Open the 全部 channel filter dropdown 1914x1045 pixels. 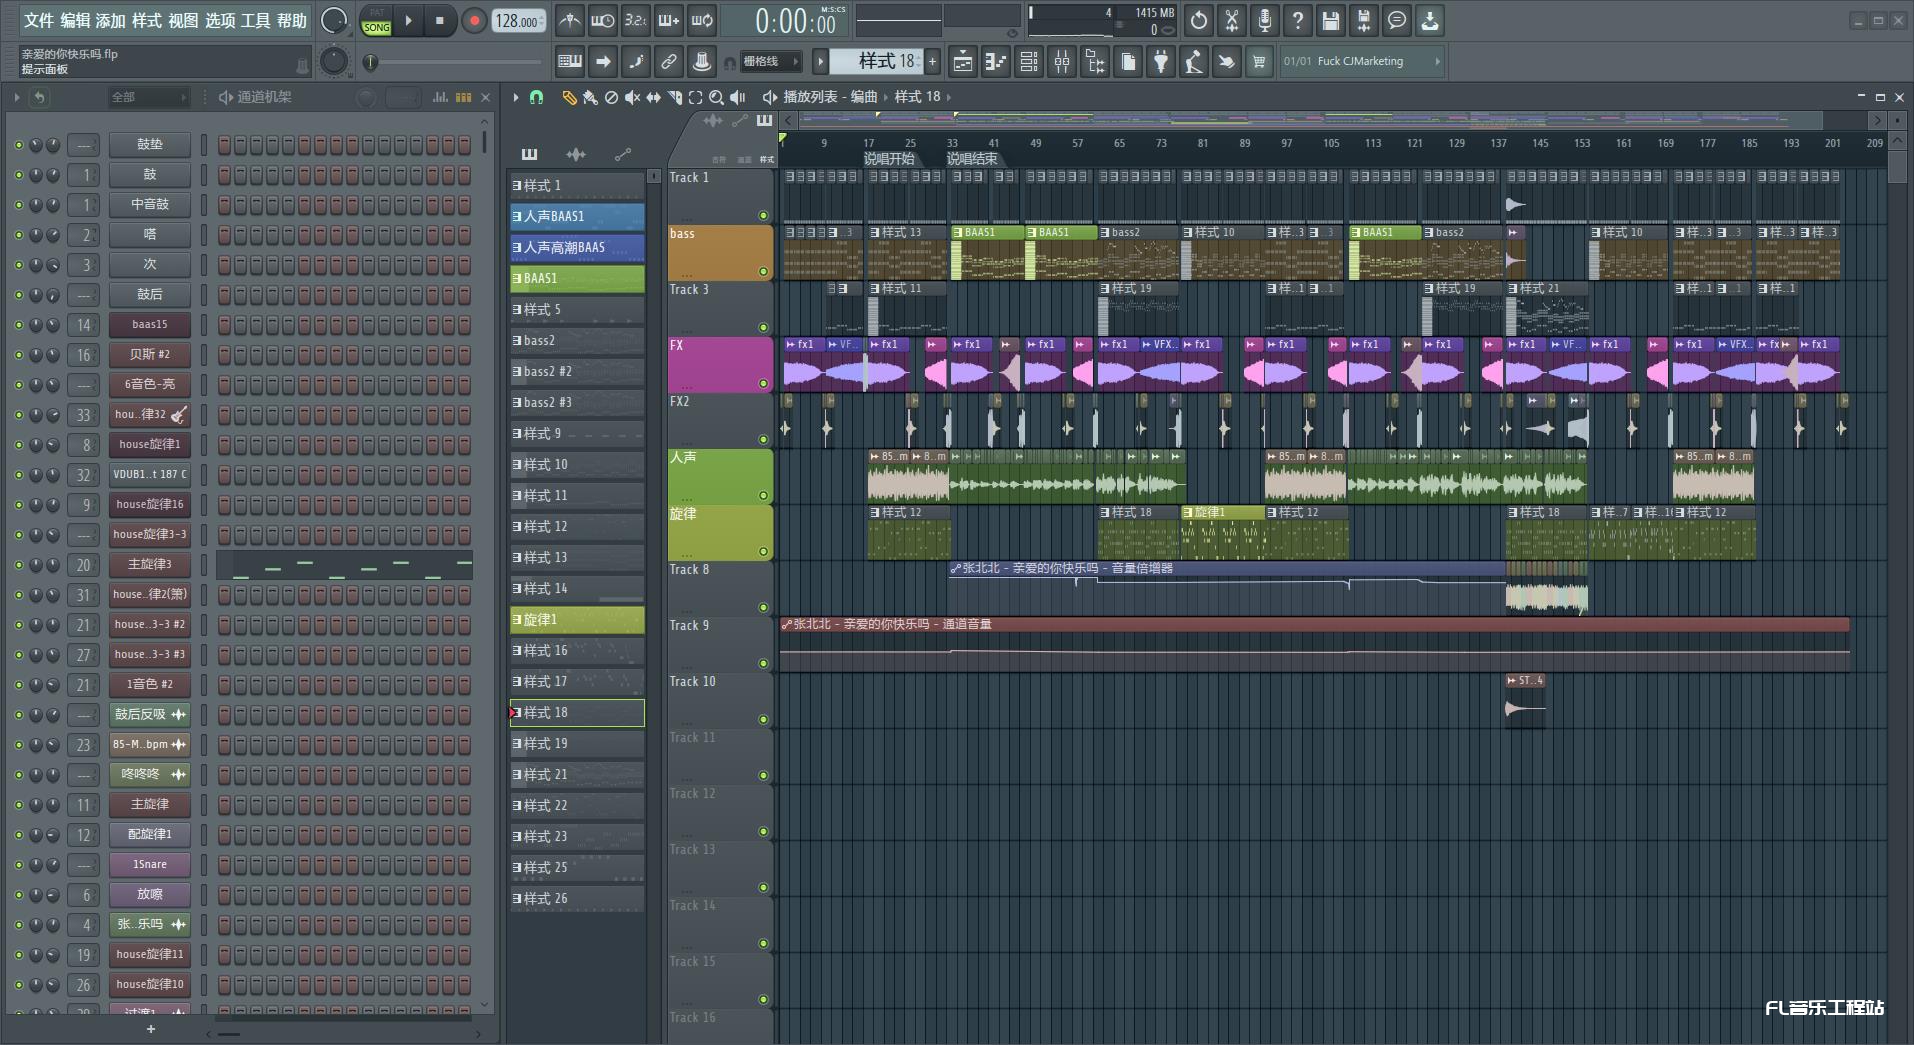(x=148, y=97)
